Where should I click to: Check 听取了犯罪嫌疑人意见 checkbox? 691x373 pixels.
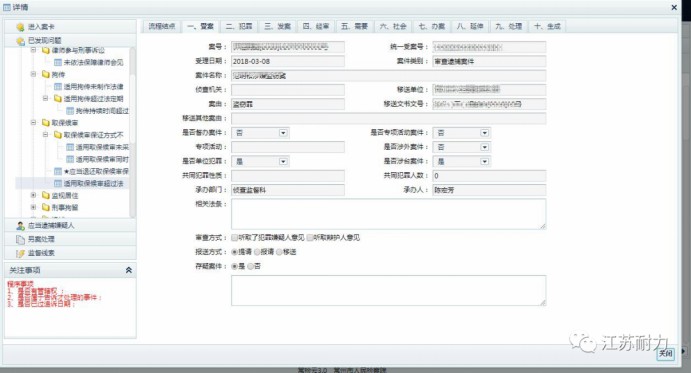coord(234,238)
